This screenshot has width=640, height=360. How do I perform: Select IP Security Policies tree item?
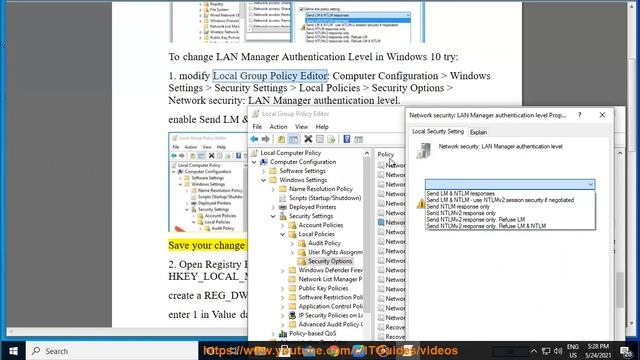330,316
